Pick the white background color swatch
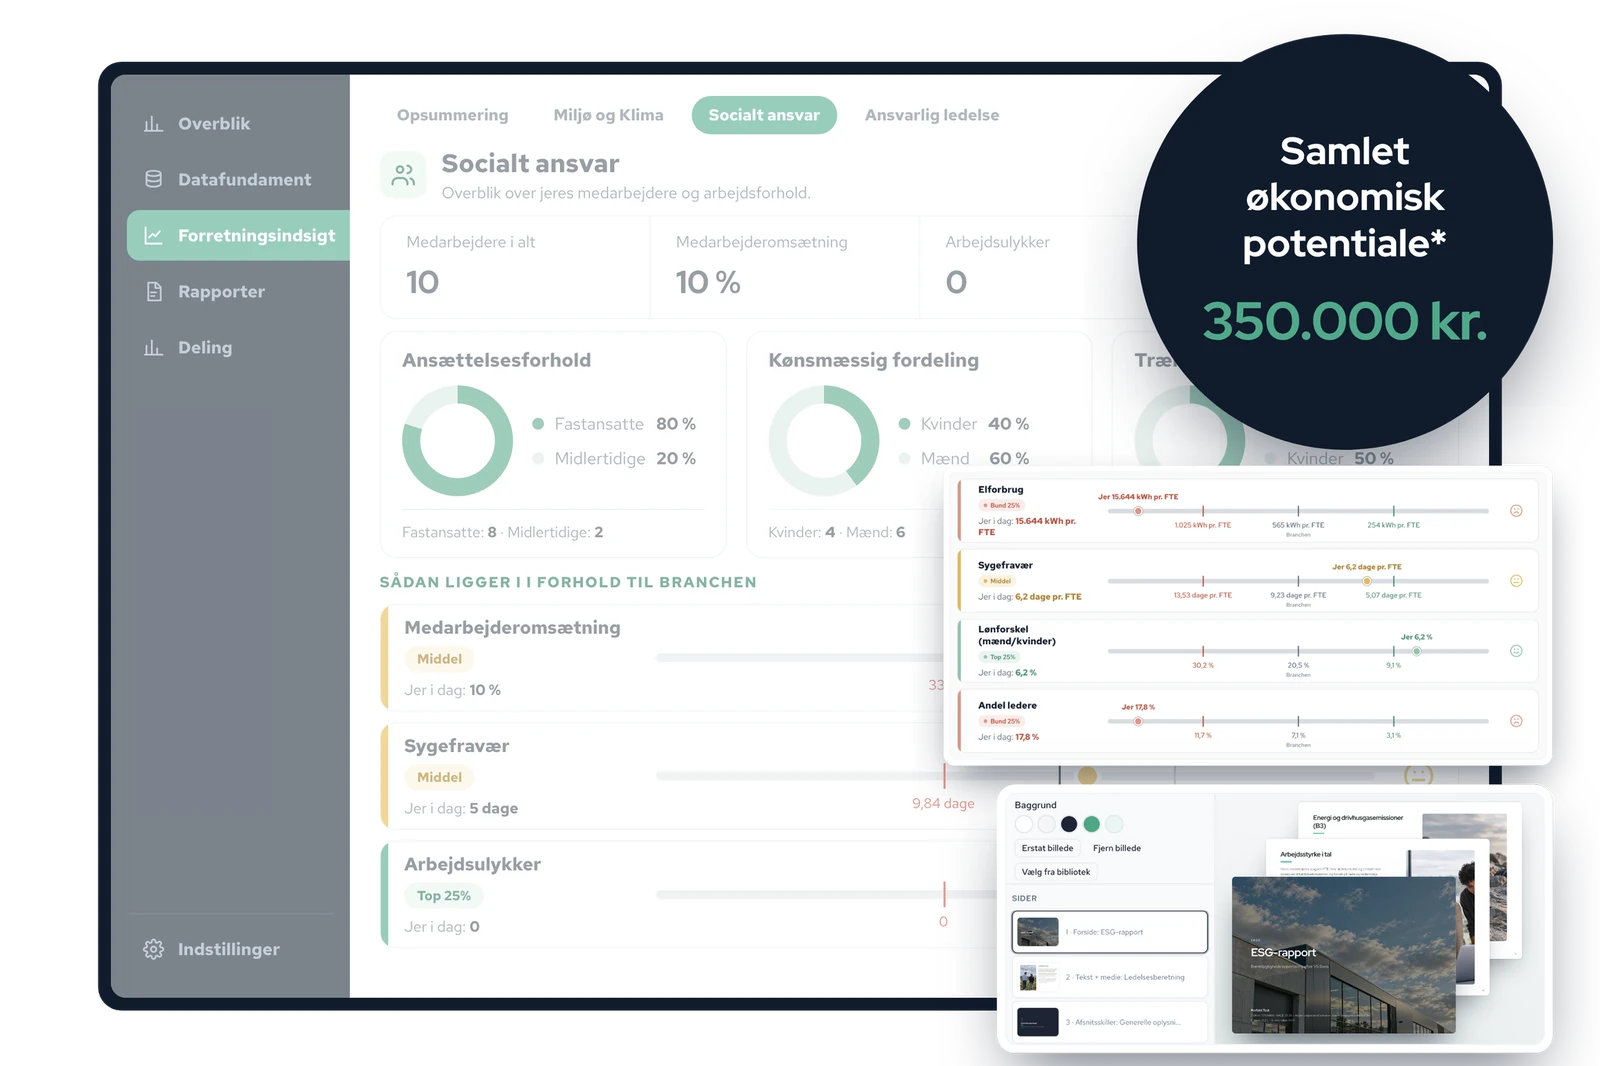 tap(1023, 824)
